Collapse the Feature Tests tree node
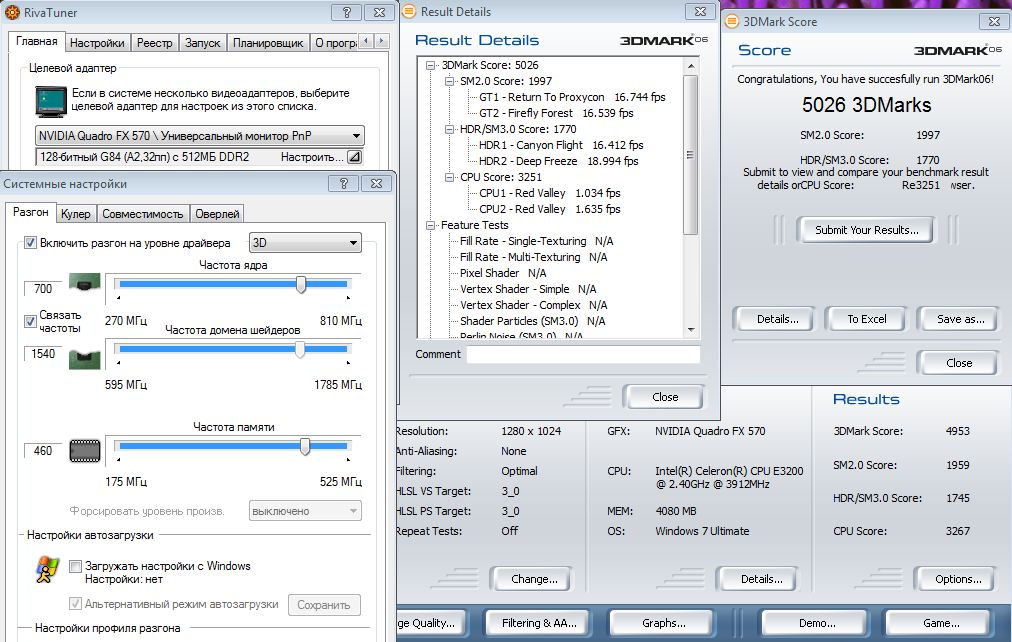The height and width of the screenshot is (642, 1012). (431, 225)
